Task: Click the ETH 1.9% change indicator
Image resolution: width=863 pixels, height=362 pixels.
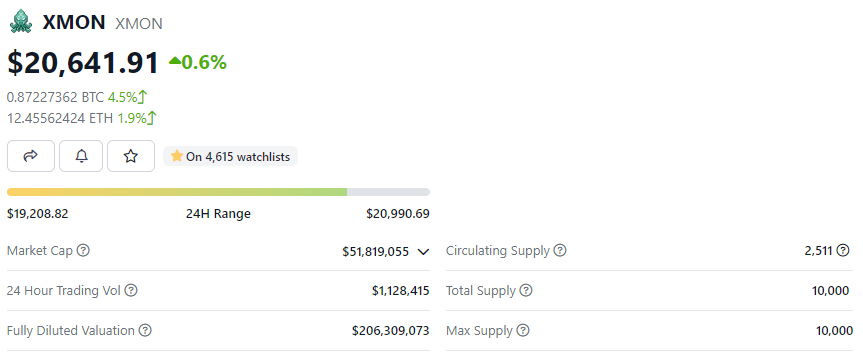Action: point(137,118)
